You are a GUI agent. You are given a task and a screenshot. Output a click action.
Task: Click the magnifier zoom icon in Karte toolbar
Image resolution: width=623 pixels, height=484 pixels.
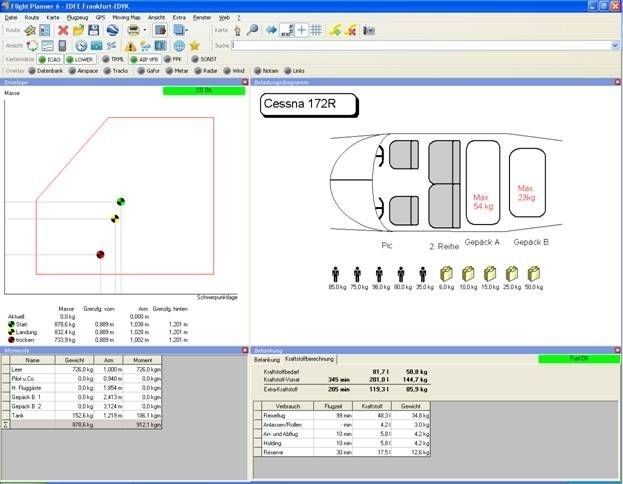(252, 30)
